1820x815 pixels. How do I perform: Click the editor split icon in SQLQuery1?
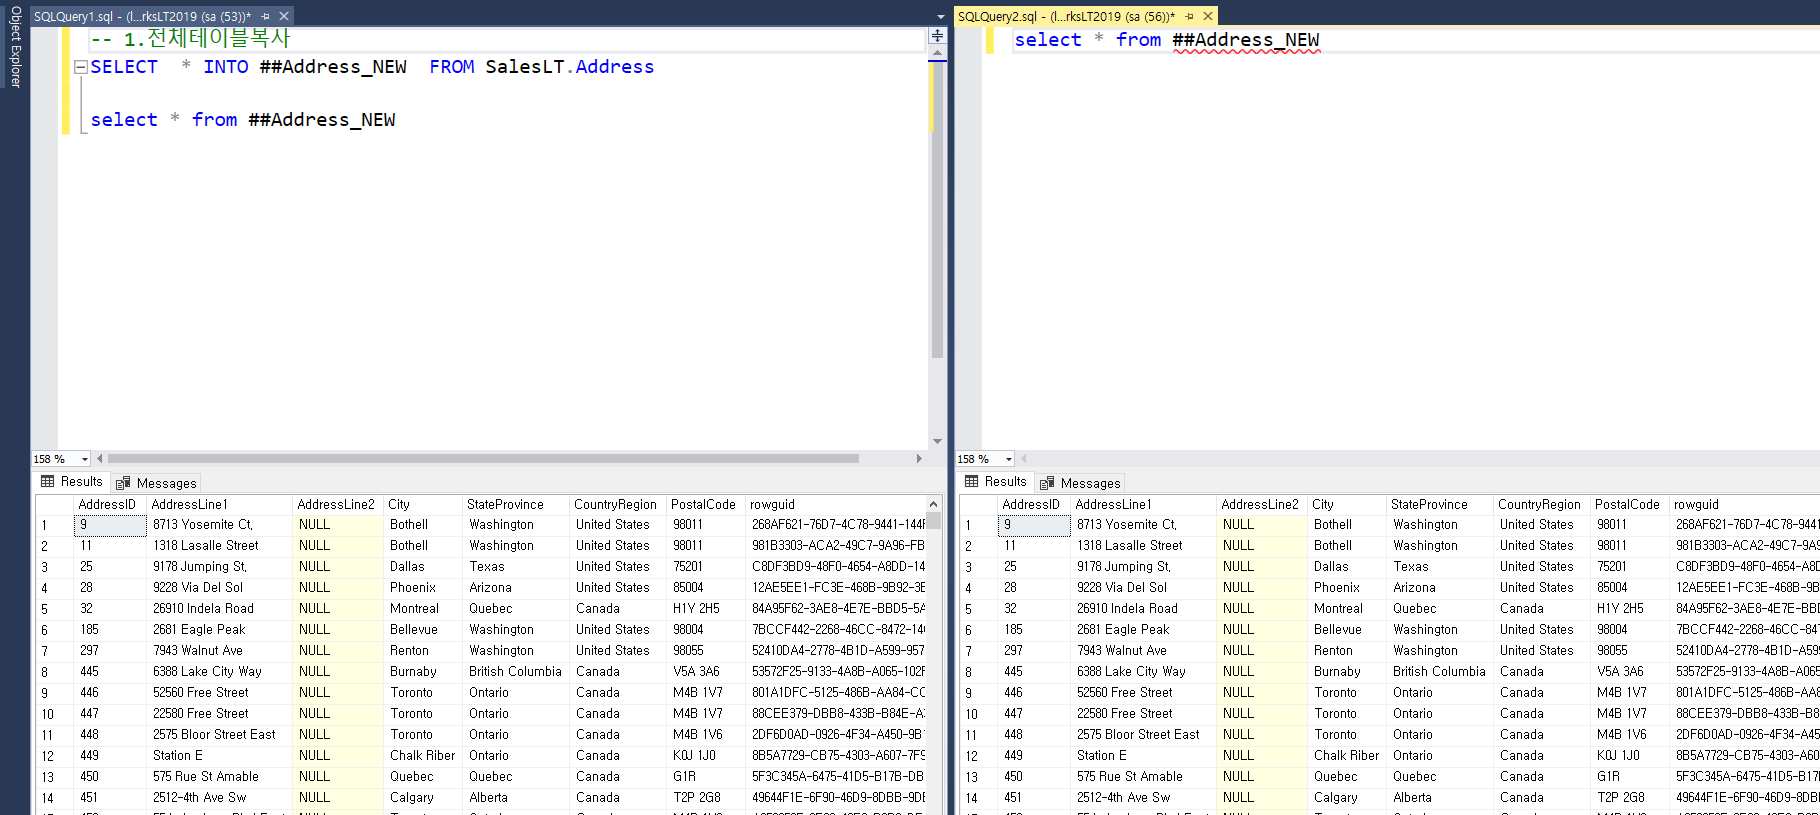[937, 36]
